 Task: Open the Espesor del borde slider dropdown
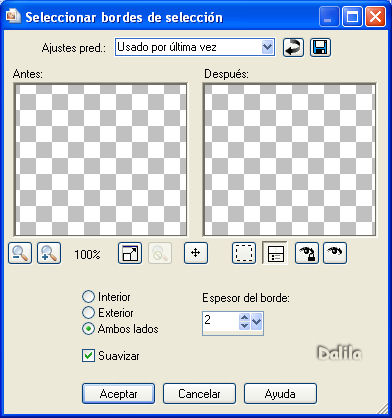pos(257,322)
